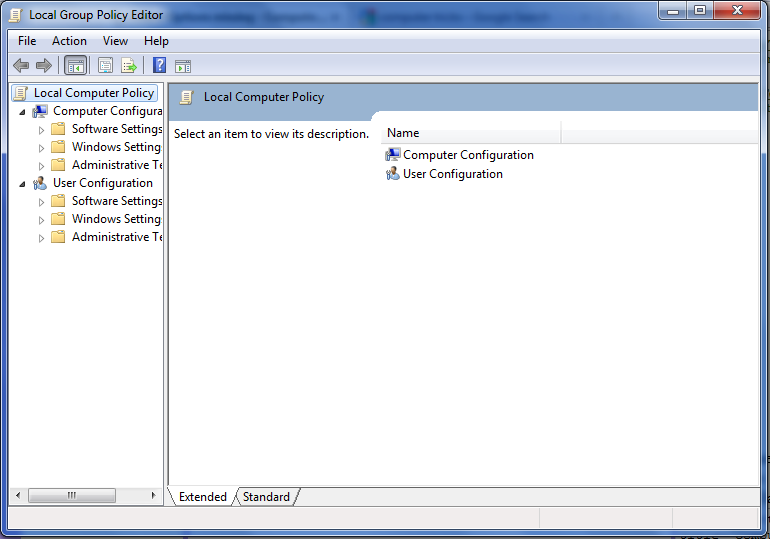Viewport: 772px width, 541px height.
Task: Open the Action menu
Action: tap(69, 41)
